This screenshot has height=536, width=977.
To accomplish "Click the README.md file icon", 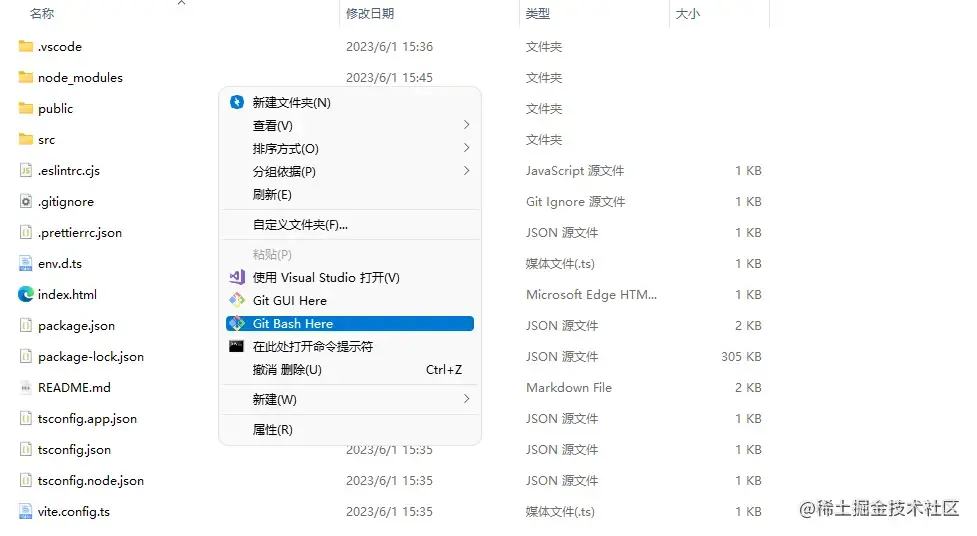I will [x=26, y=388].
